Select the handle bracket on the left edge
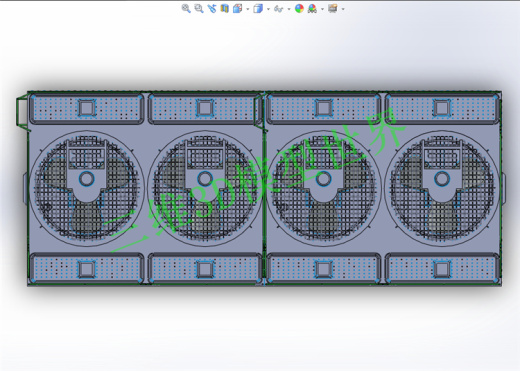Screen dimensions: 520x371 click(21, 110)
